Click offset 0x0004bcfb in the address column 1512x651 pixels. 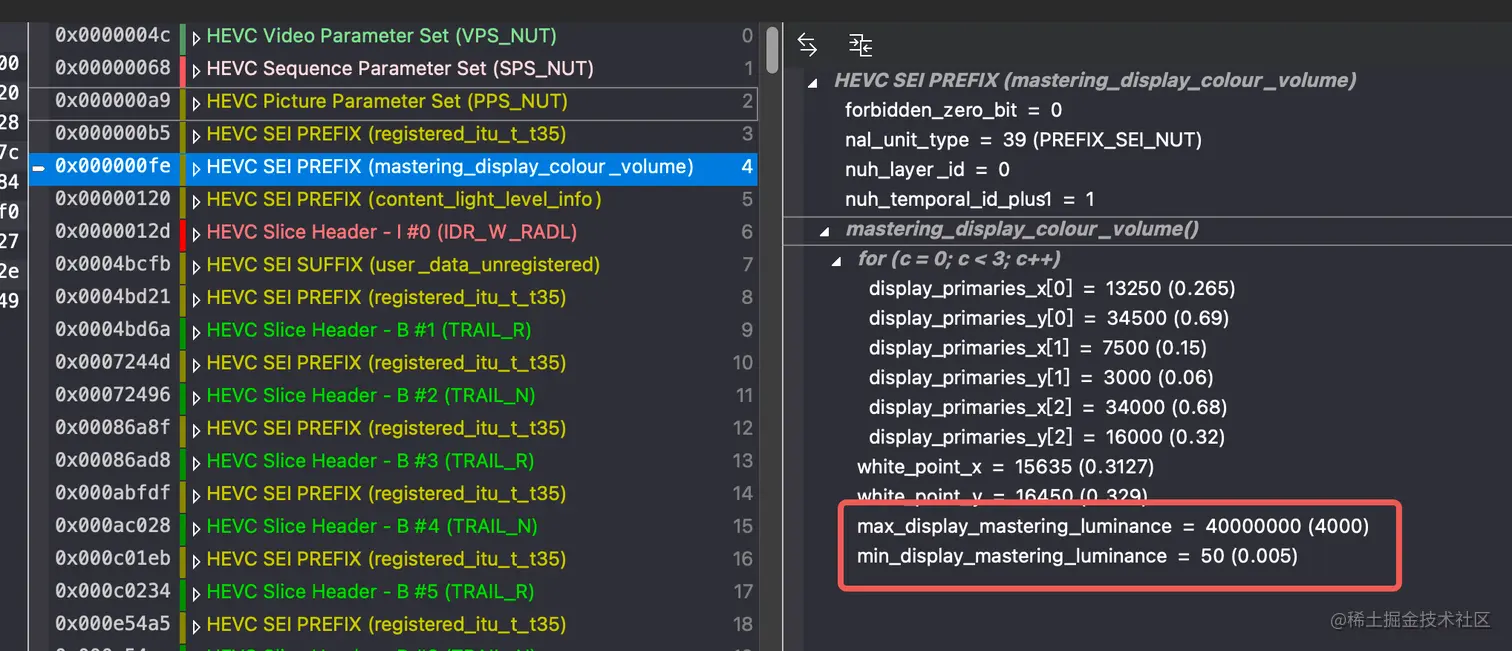click(112, 266)
